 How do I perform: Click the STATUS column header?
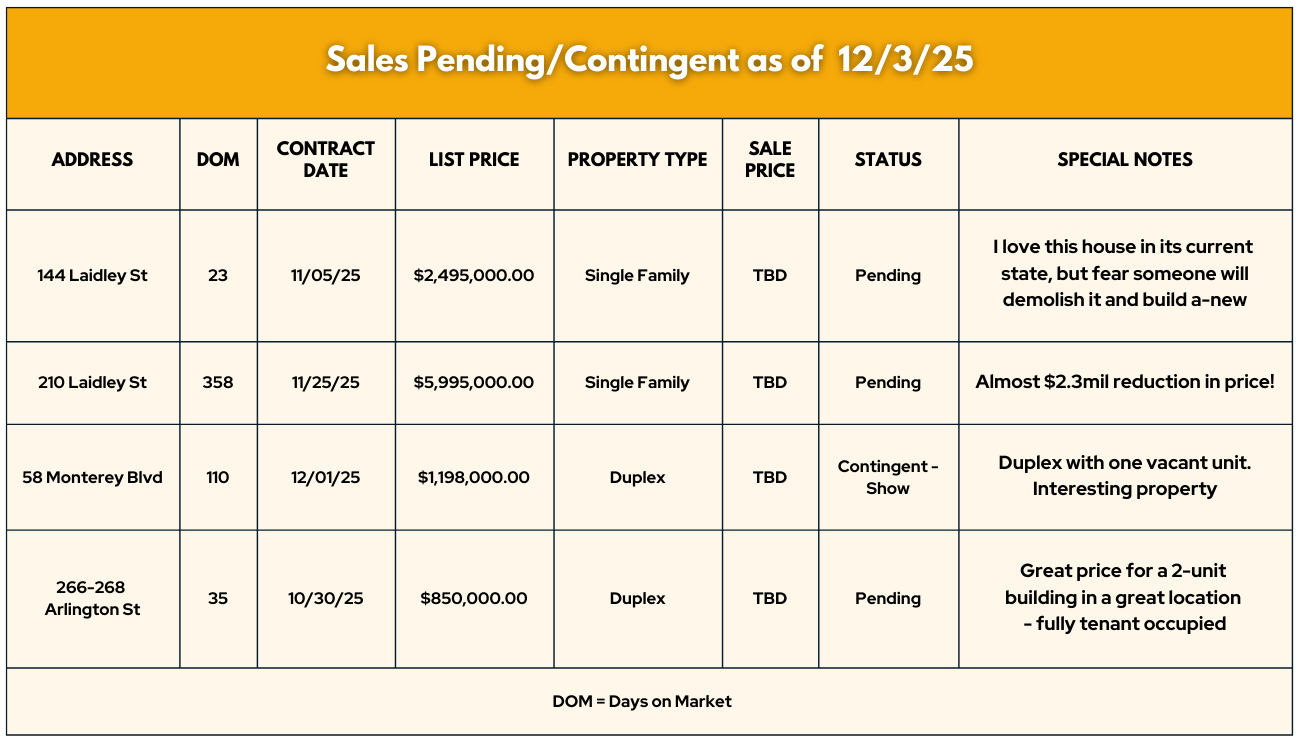888,160
